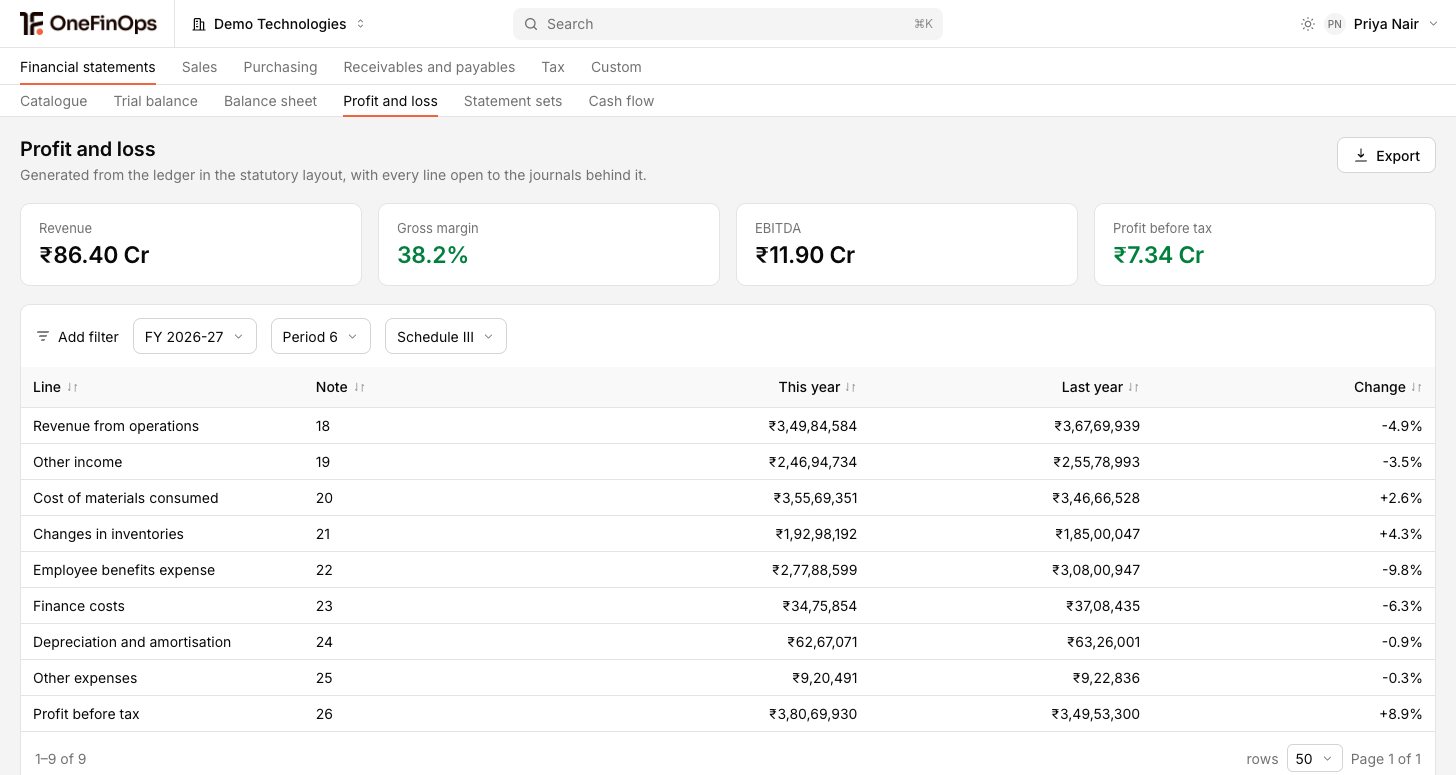The height and width of the screenshot is (775, 1456).
Task: Sort by Note column arrows icon
Action: 360,387
